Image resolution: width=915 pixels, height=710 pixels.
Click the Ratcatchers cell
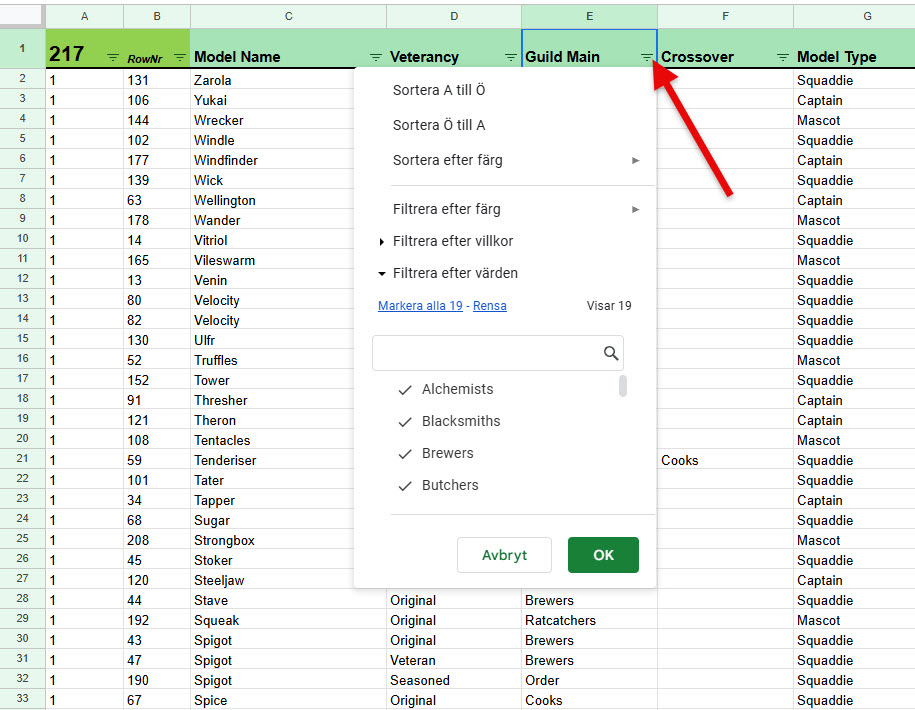[x=589, y=620]
